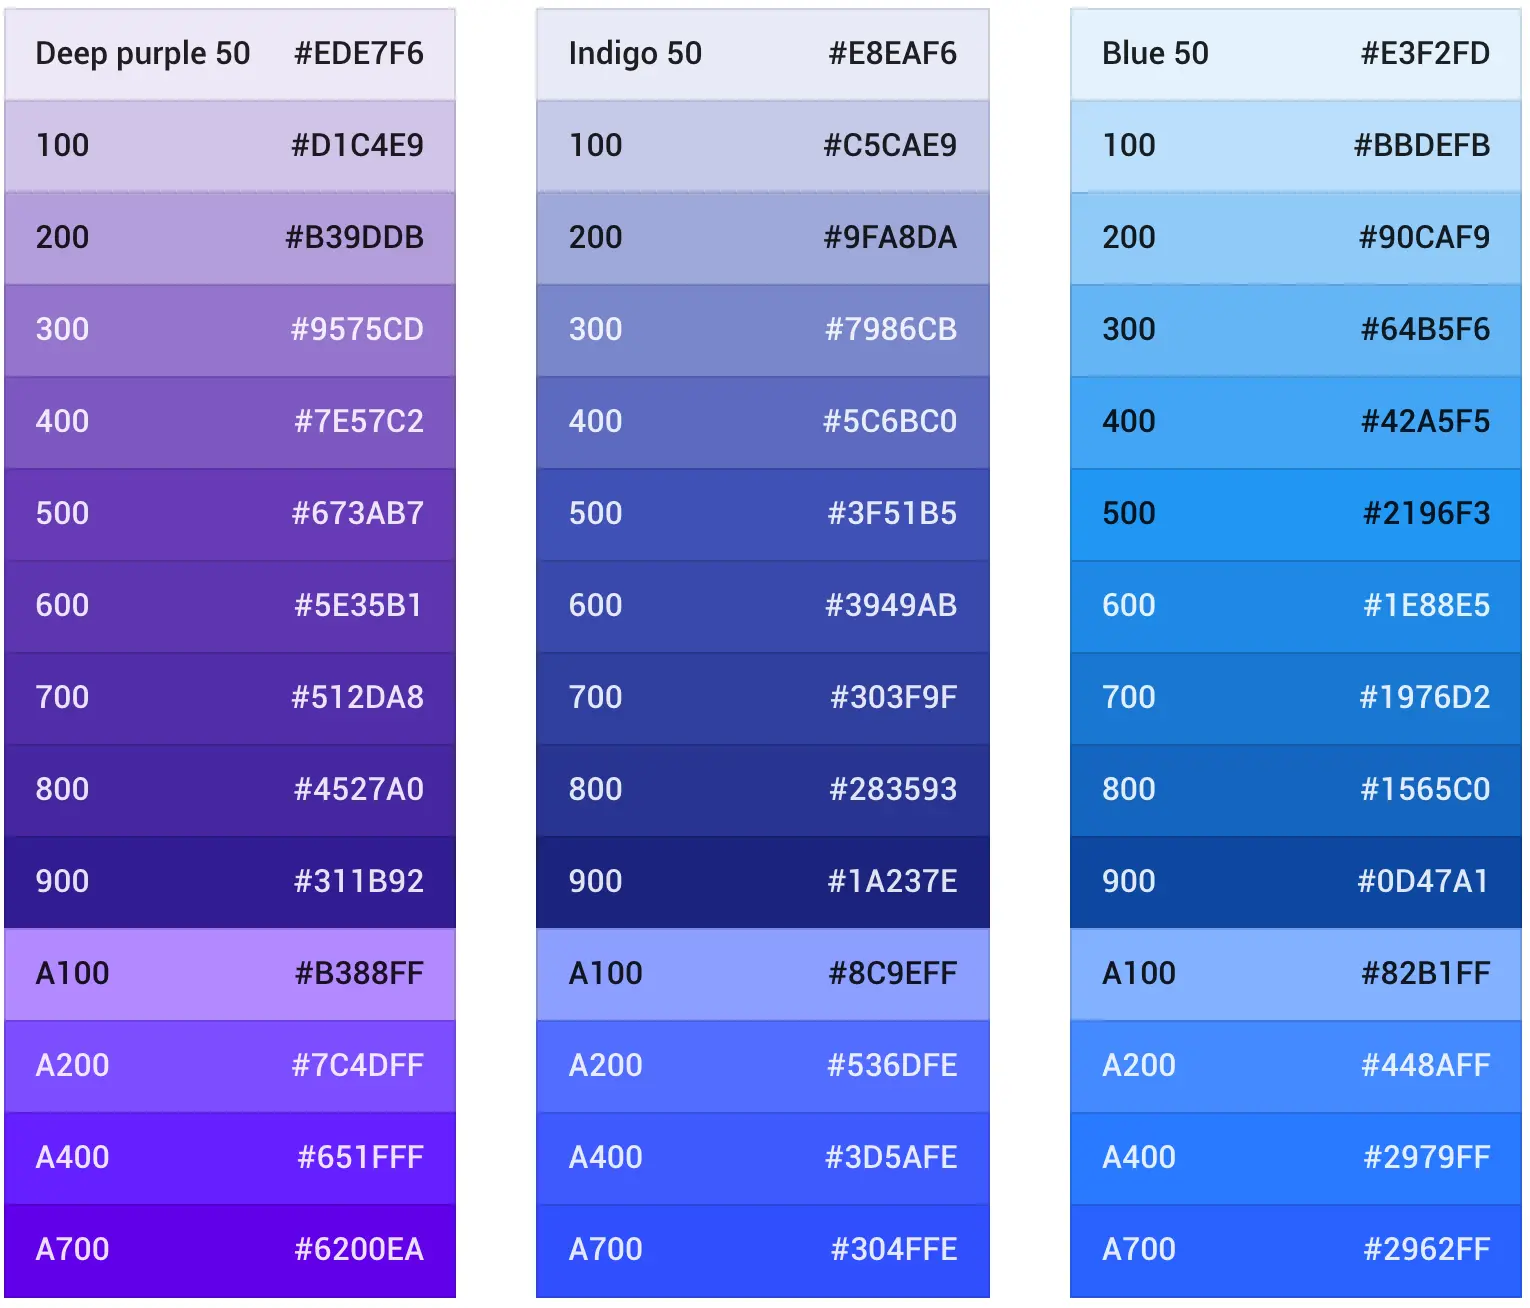Choose the Indigo A100 swatch #8C9EFF

[x=763, y=974]
